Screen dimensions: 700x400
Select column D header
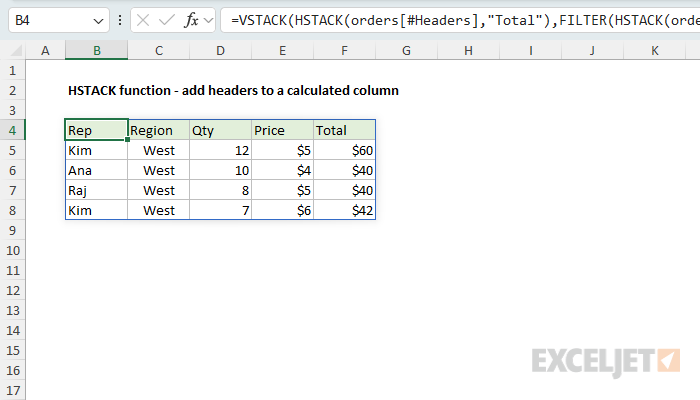tap(221, 51)
